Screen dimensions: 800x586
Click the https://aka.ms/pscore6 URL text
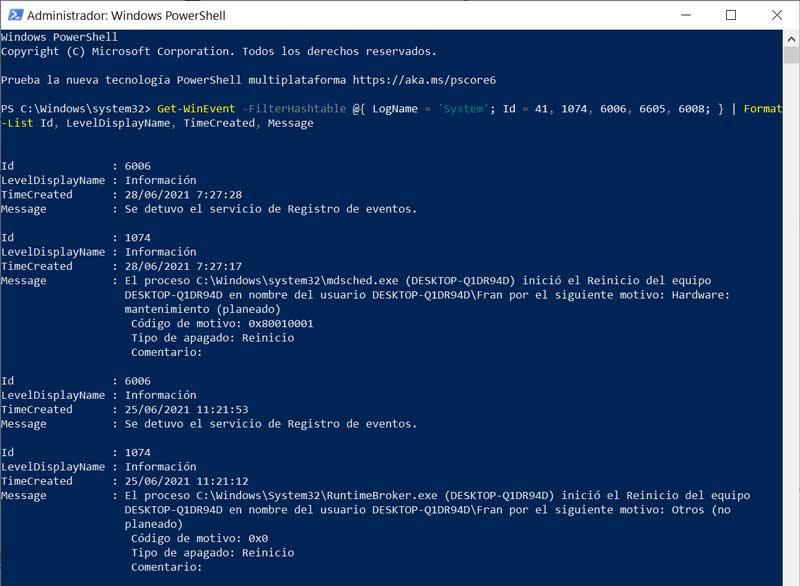[424, 80]
